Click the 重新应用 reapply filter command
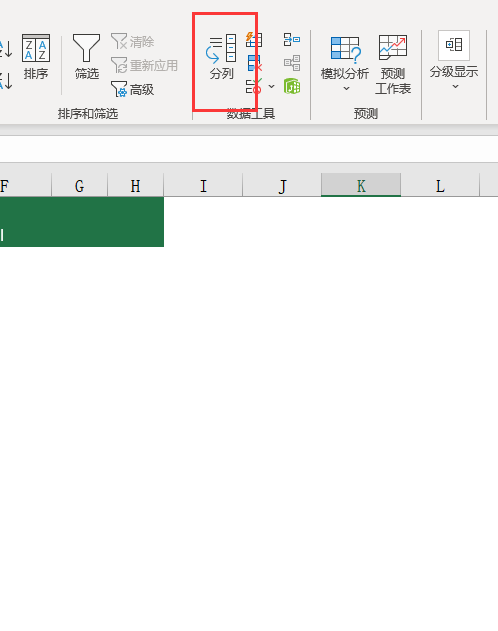 [x=144, y=65]
